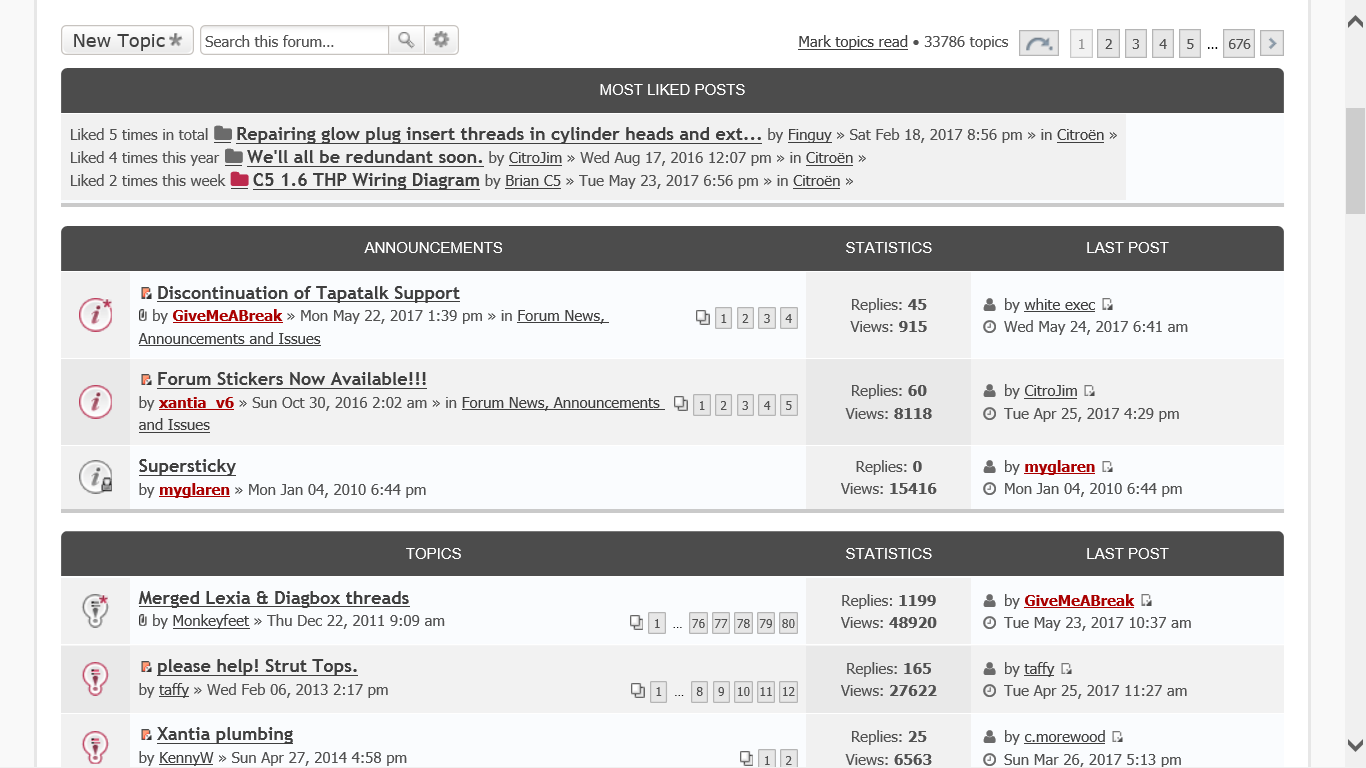This screenshot has height=768, width=1366.
Task: Open Finguy user profile
Action: click(810, 135)
